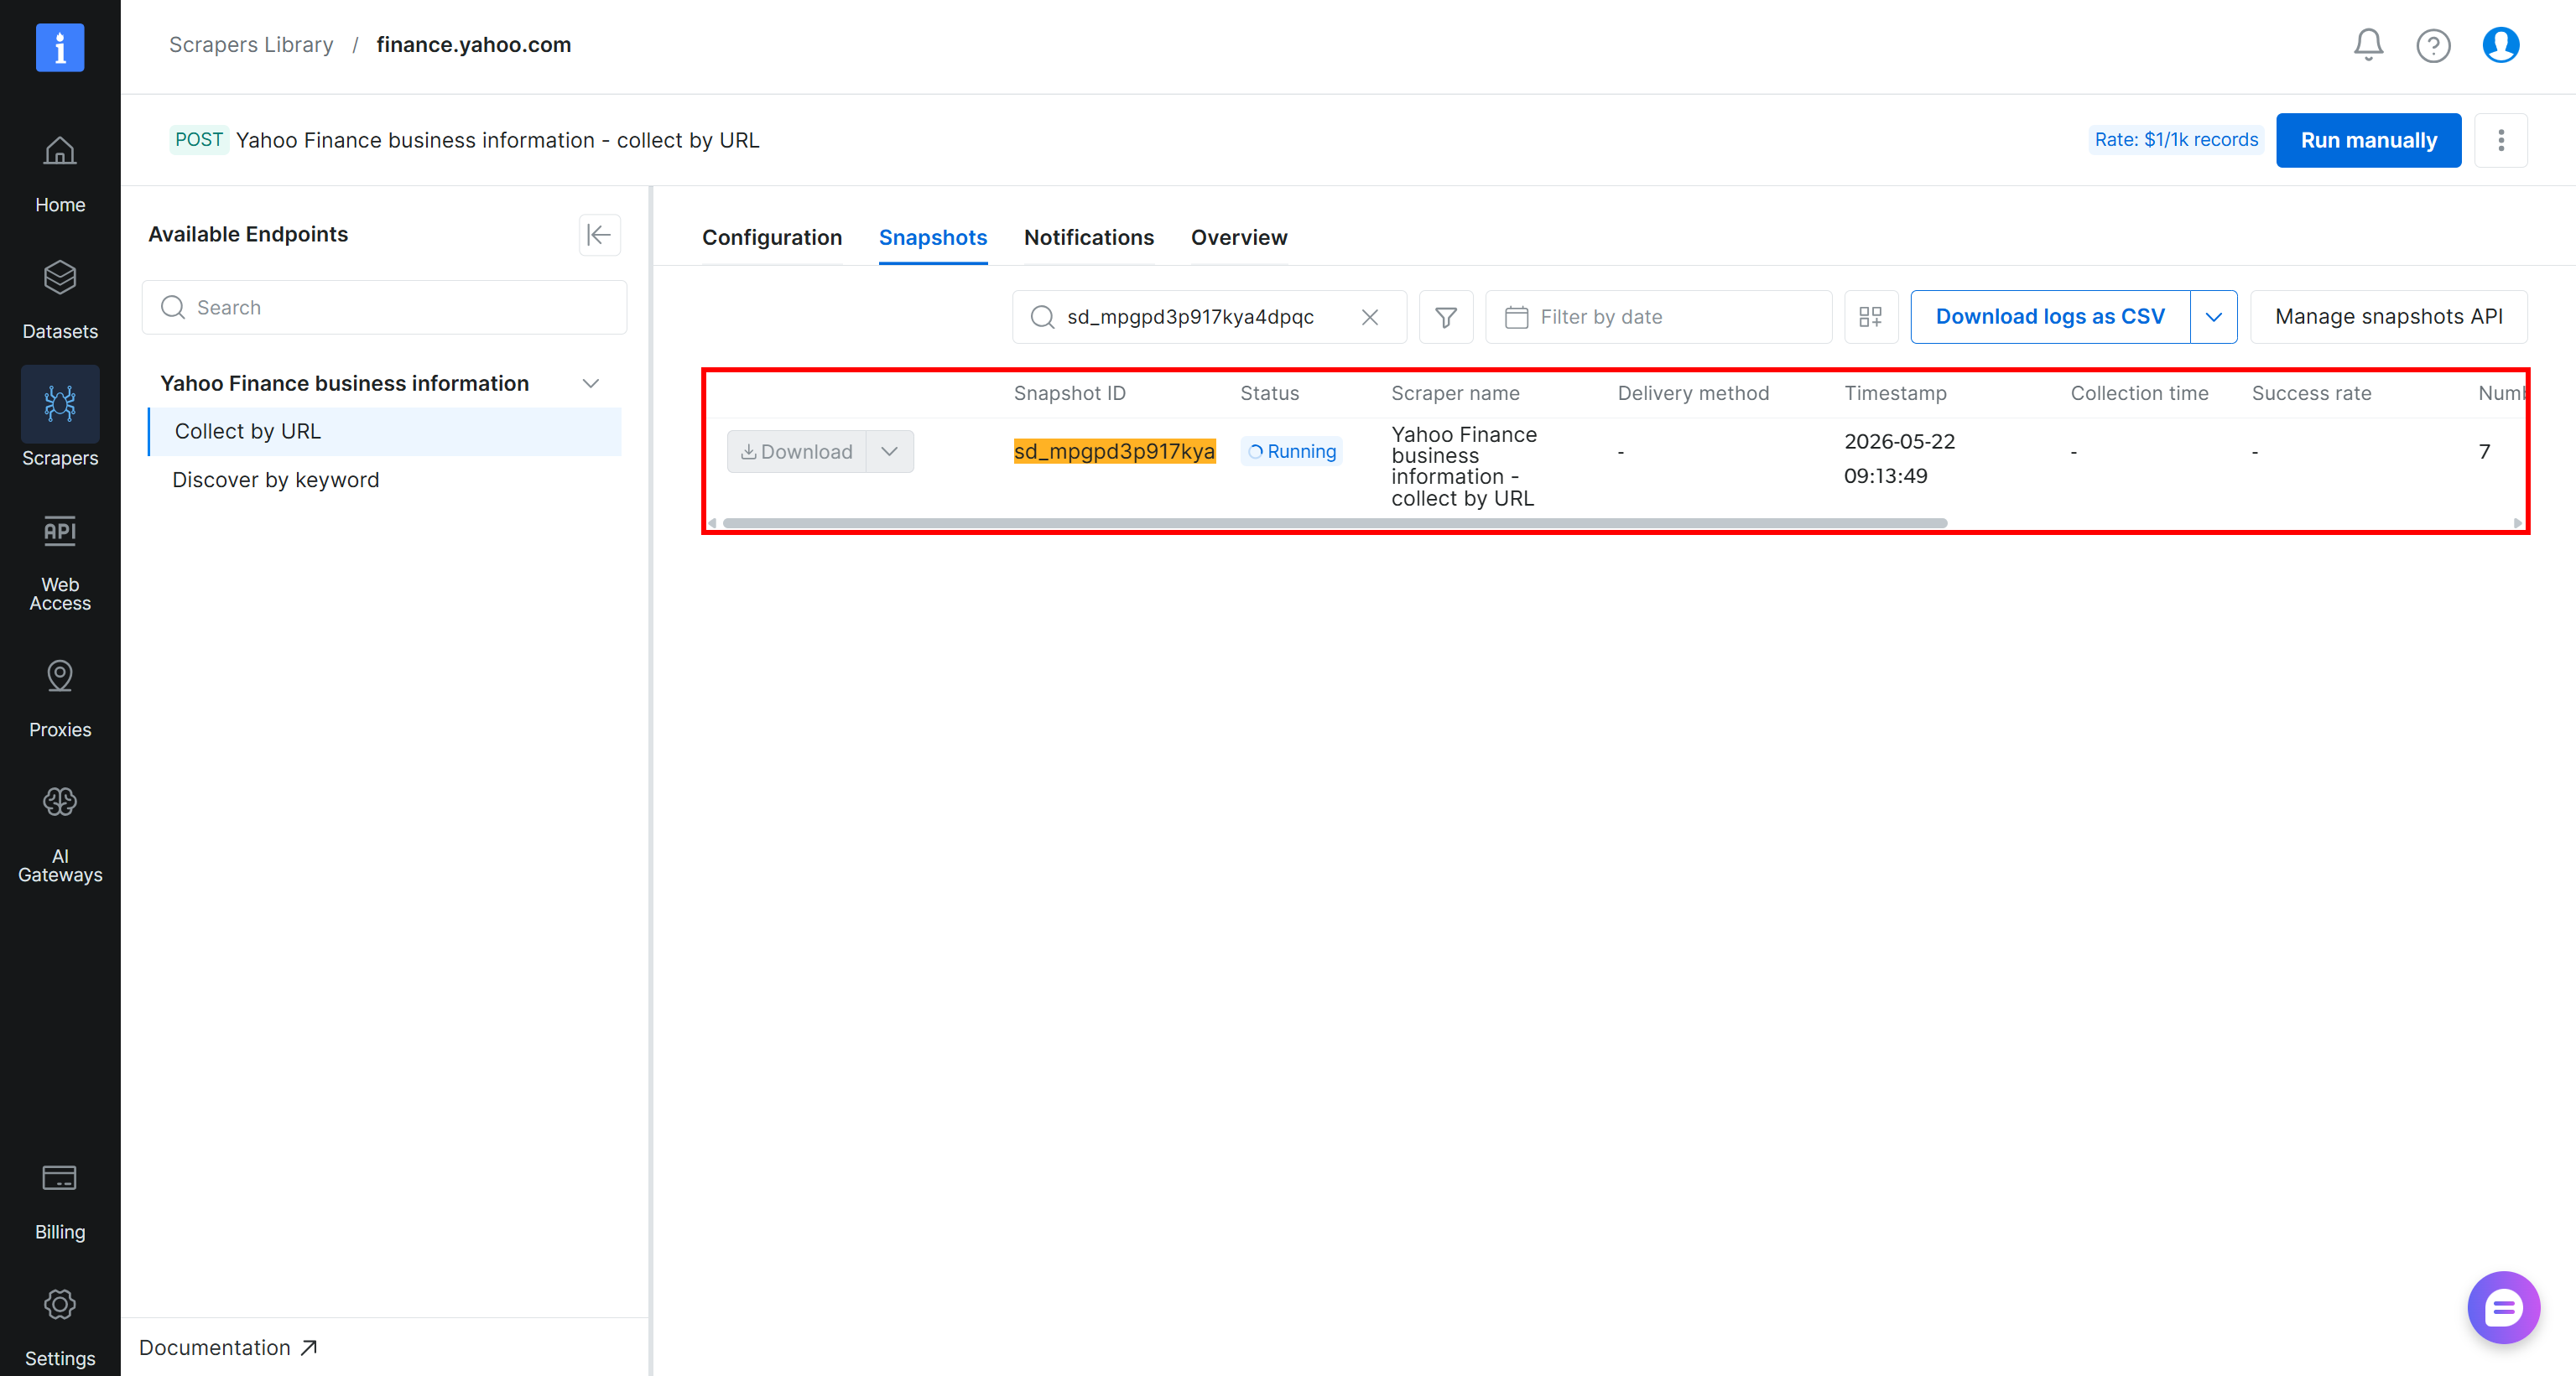Click finance.yahoo.com breadcrumb
This screenshot has width=2576, height=1376.
coord(474,45)
